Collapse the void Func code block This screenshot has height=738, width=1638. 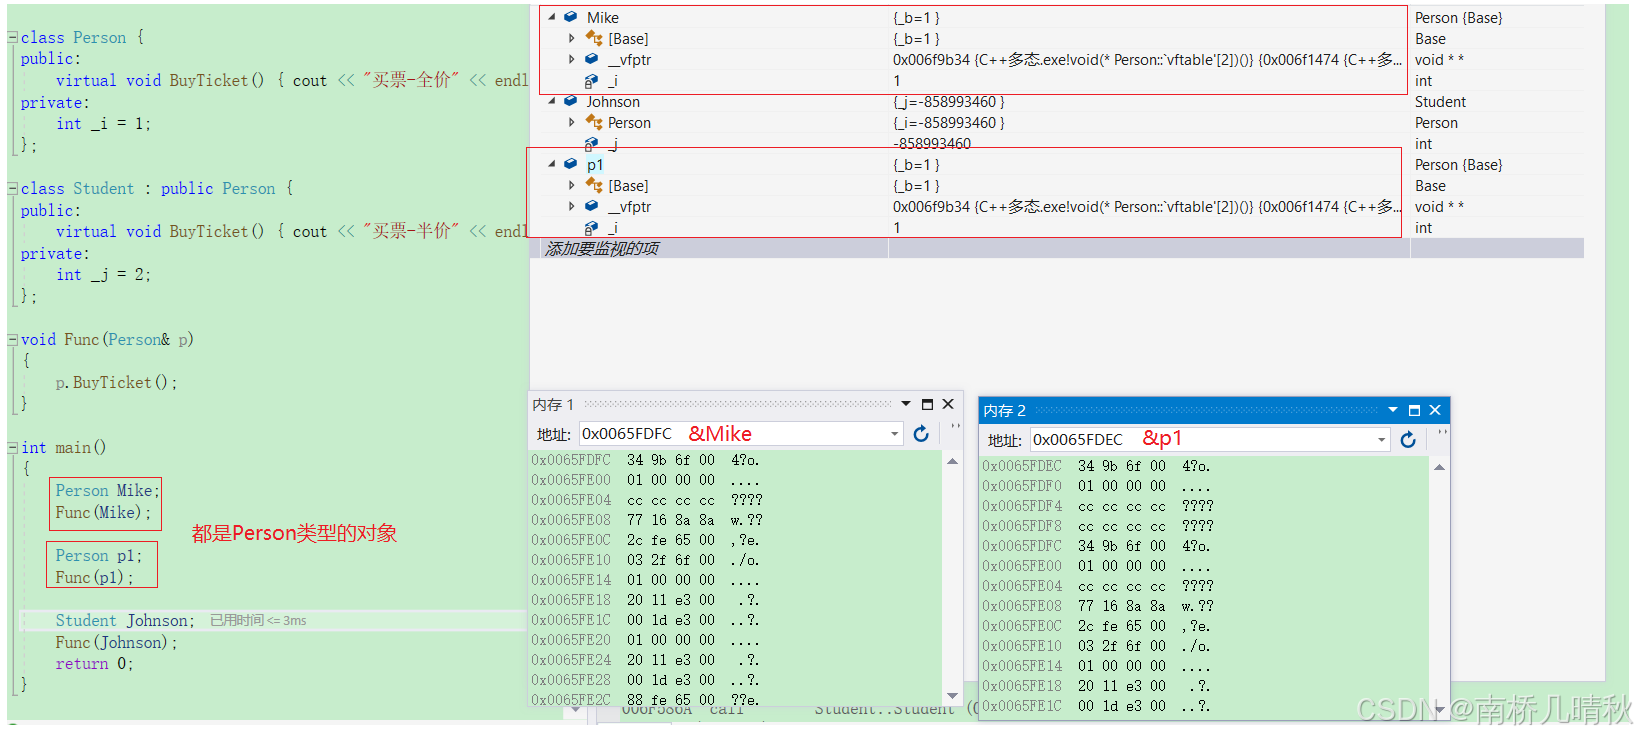(13, 339)
